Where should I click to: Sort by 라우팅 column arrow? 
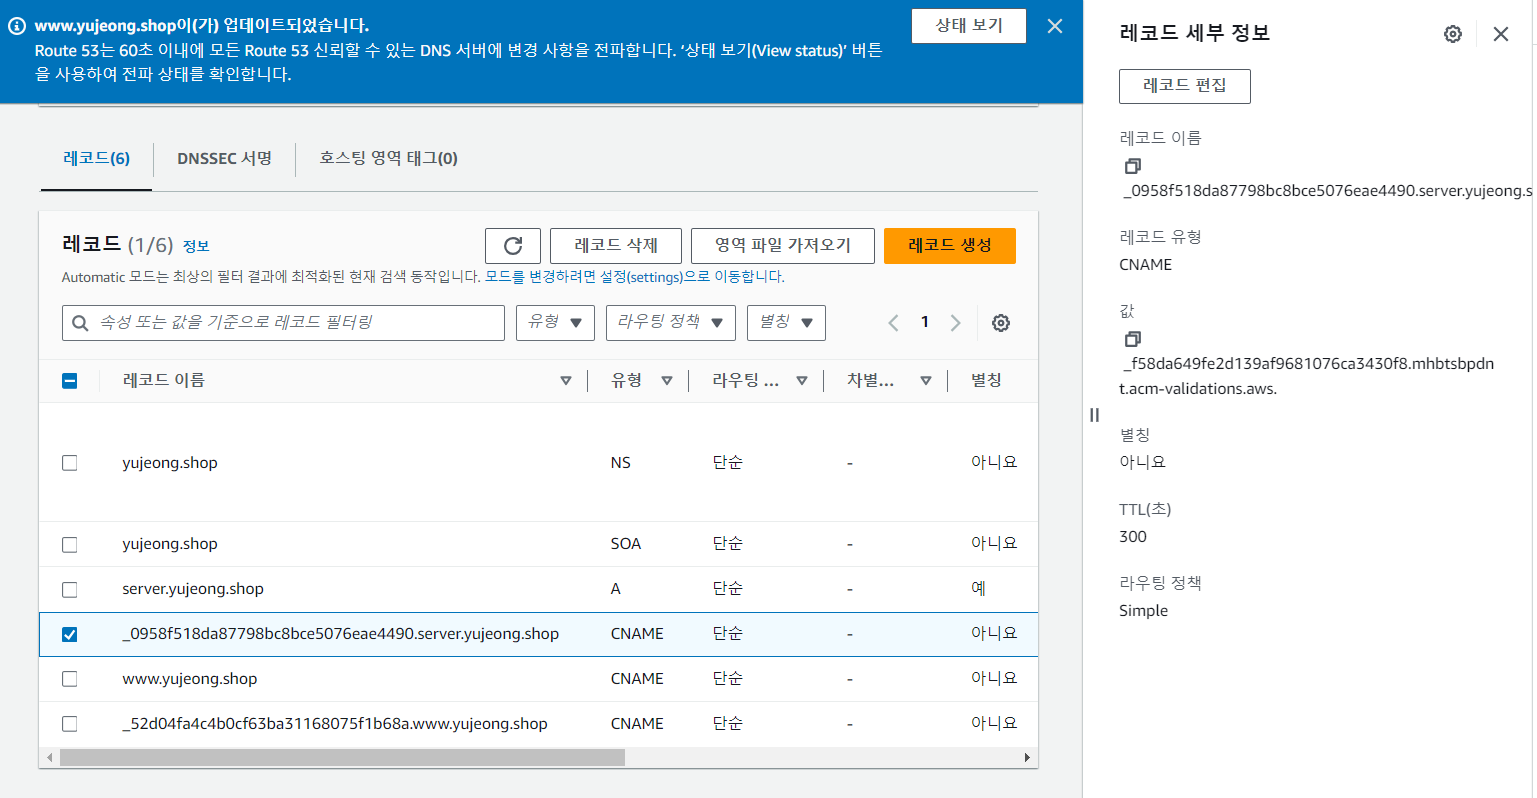[x=802, y=381]
